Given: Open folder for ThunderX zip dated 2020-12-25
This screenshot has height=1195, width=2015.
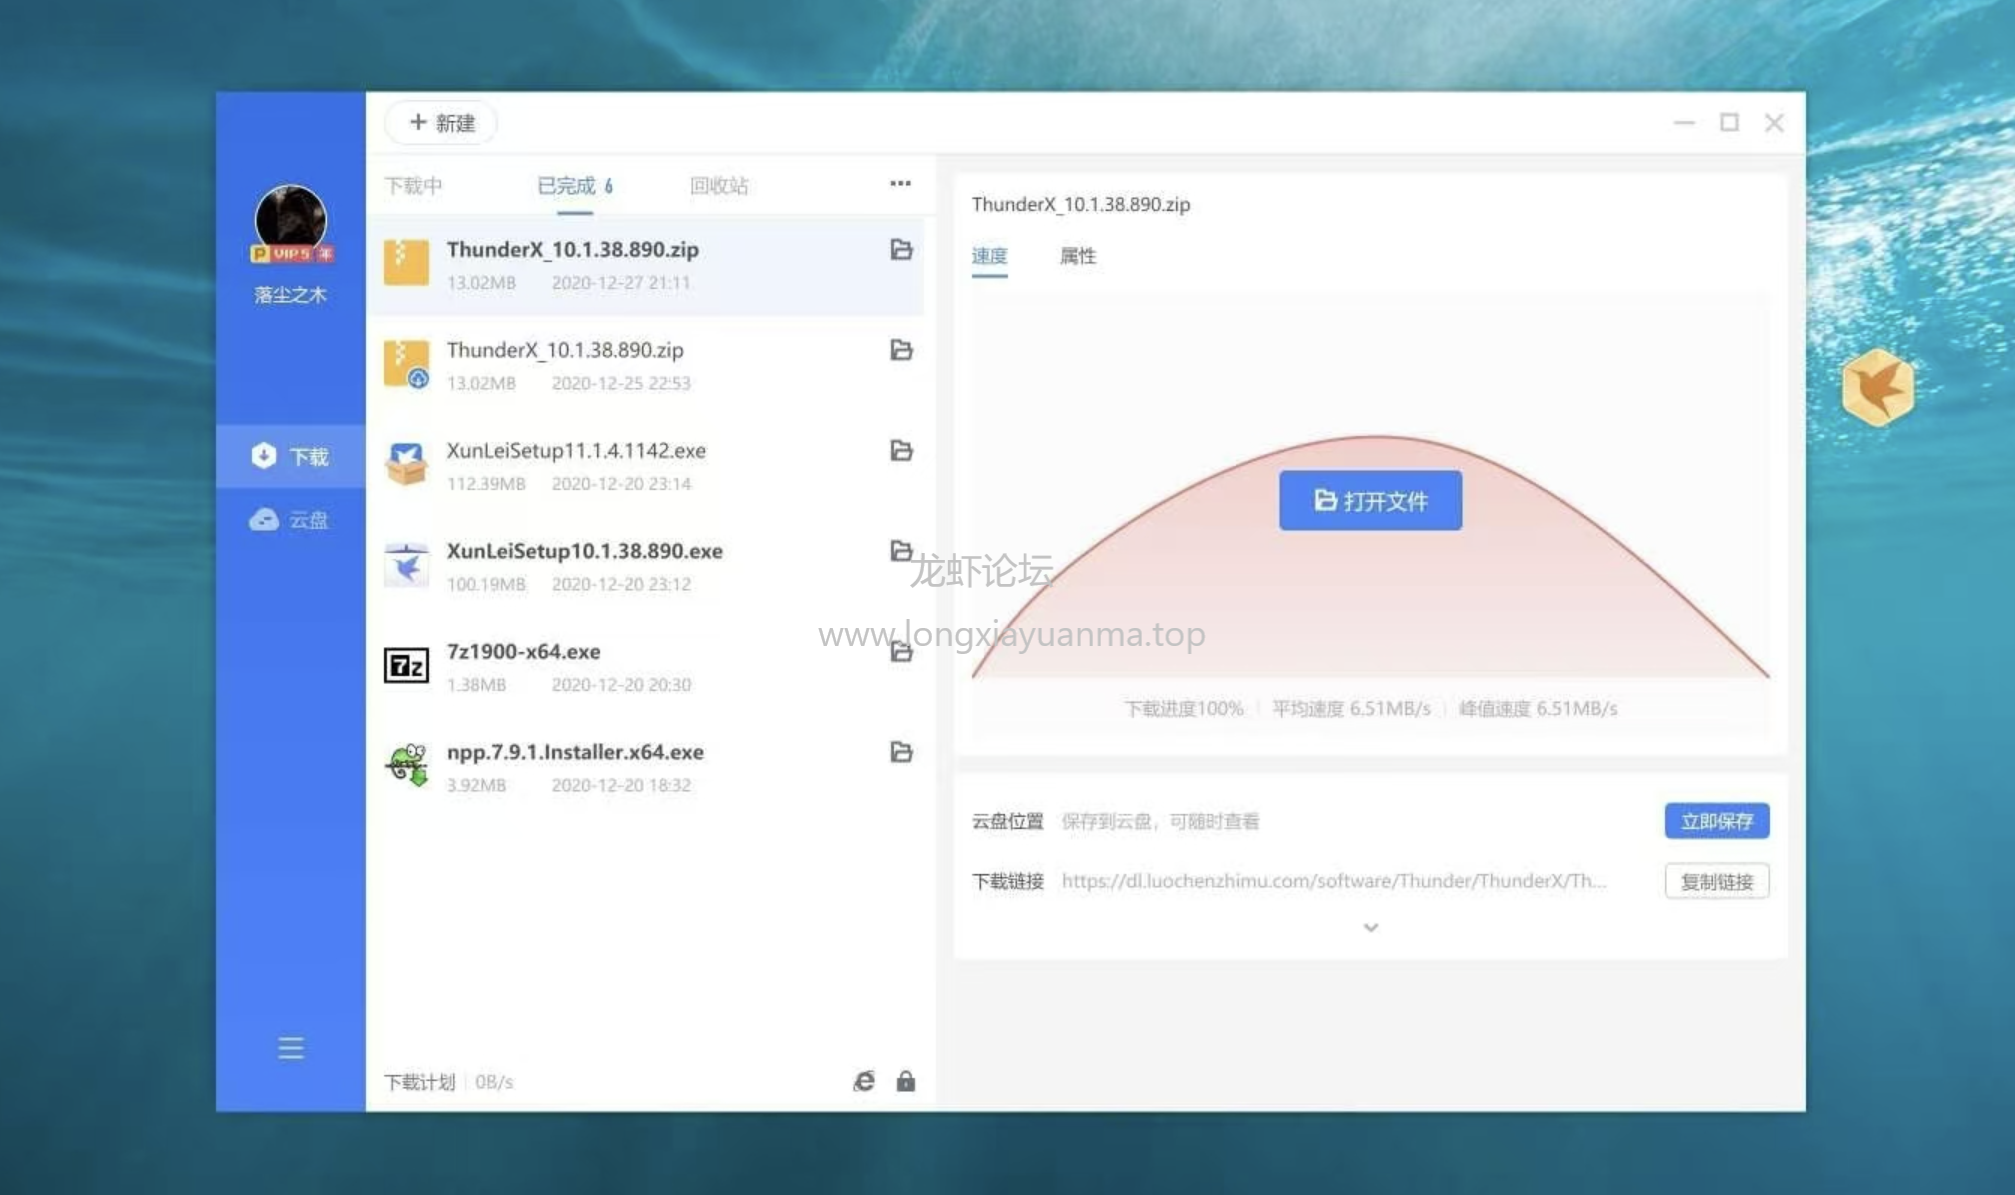Looking at the screenshot, I should (901, 349).
